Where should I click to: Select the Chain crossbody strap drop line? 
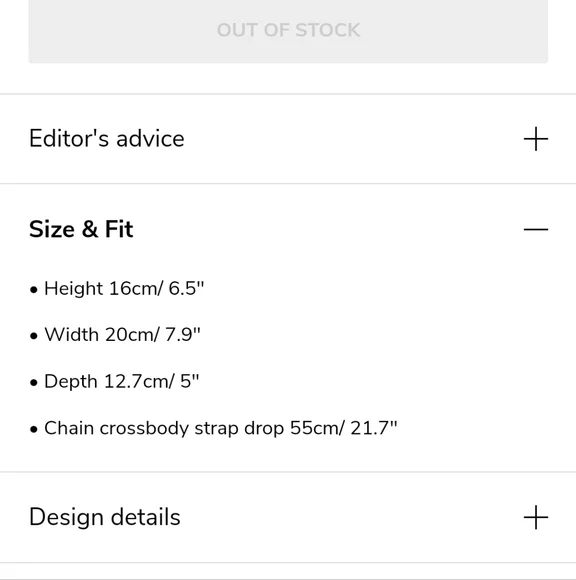[x=213, y=428]
